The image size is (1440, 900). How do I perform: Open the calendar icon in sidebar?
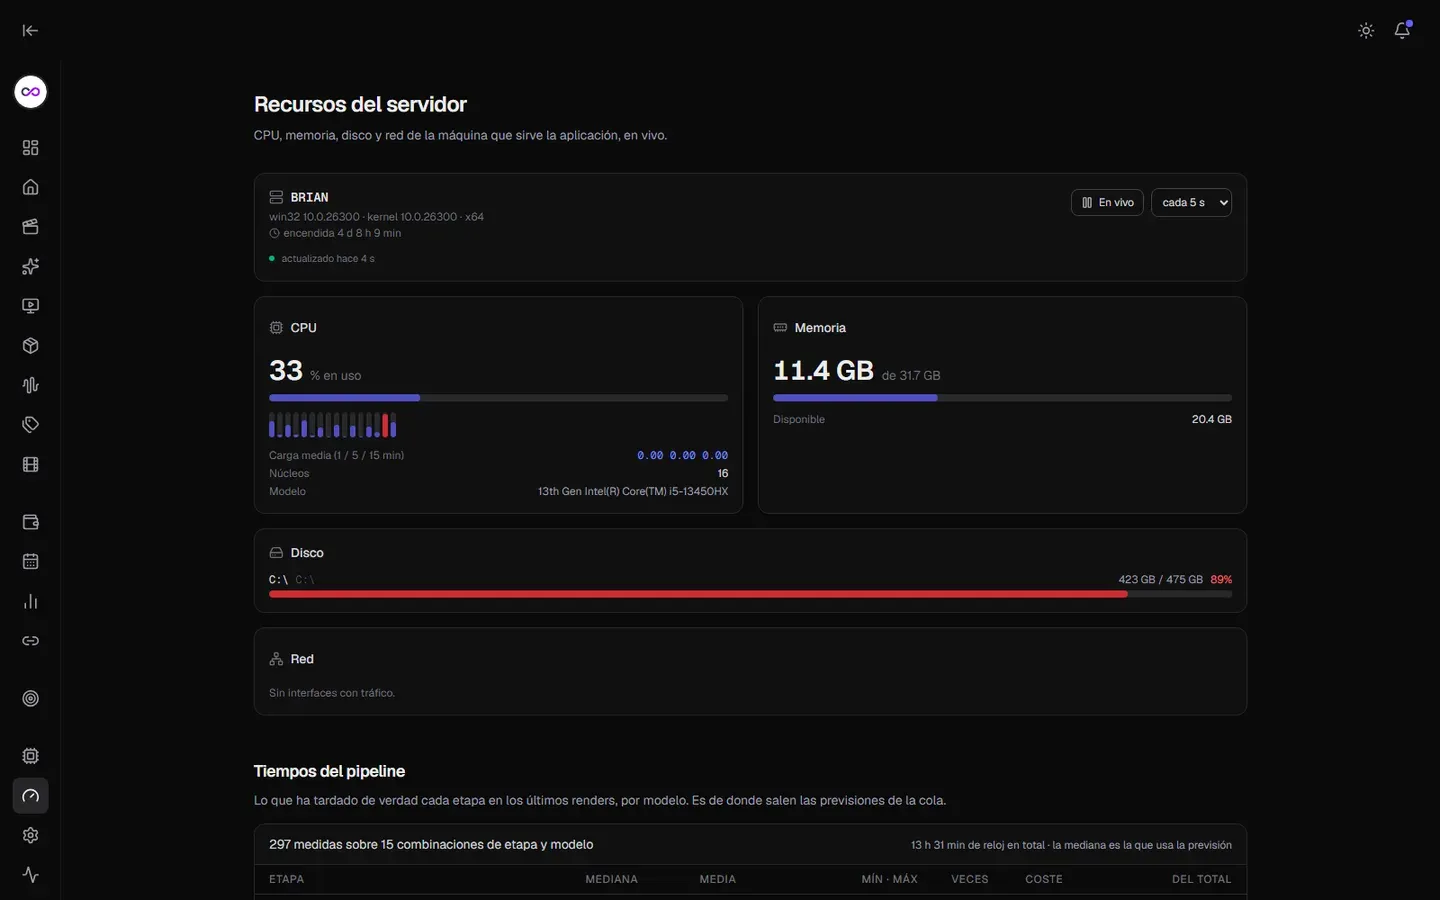tap(31, 562)
